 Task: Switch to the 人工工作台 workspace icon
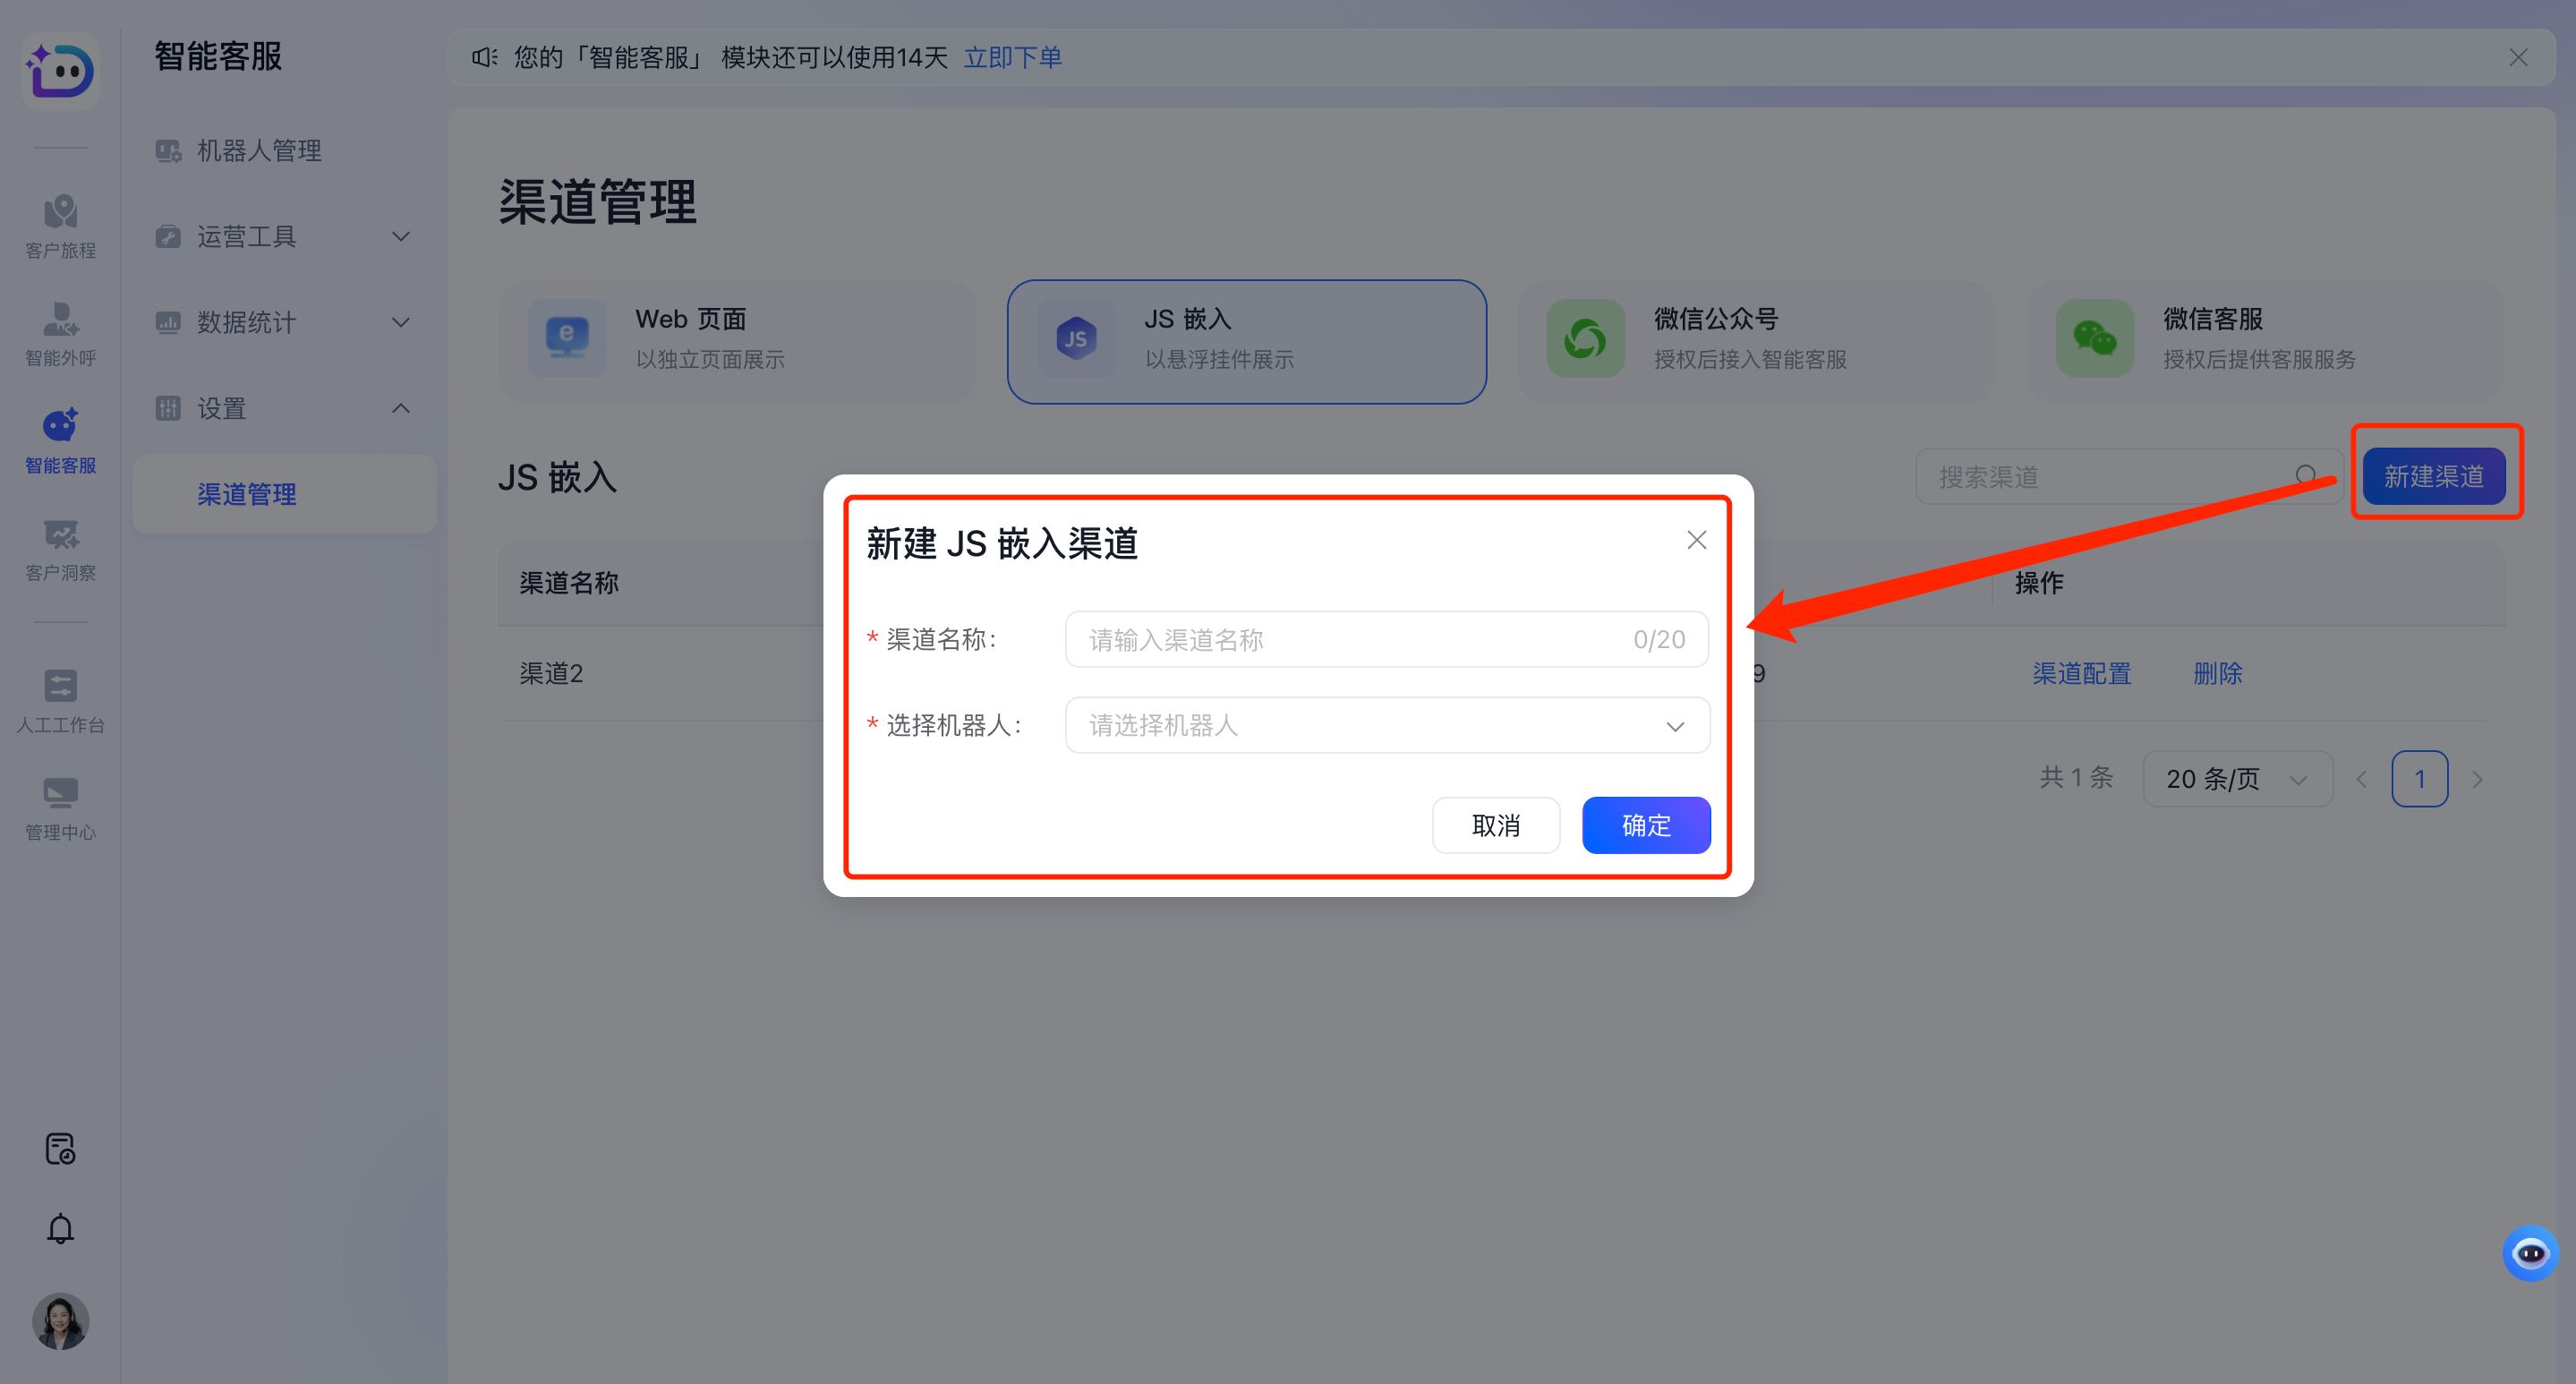point(60,698)
